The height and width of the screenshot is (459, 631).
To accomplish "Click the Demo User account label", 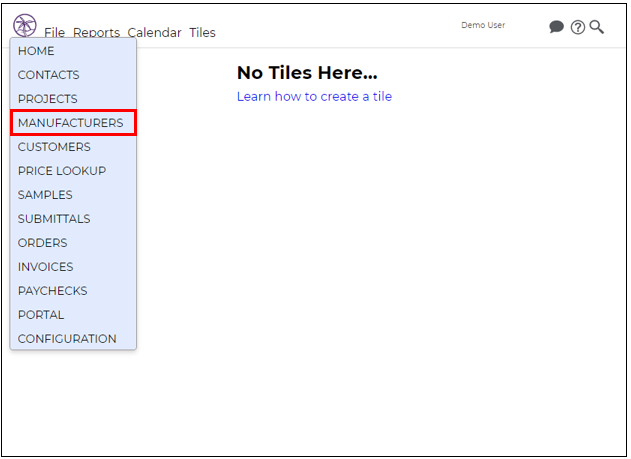I will [483, 25].
